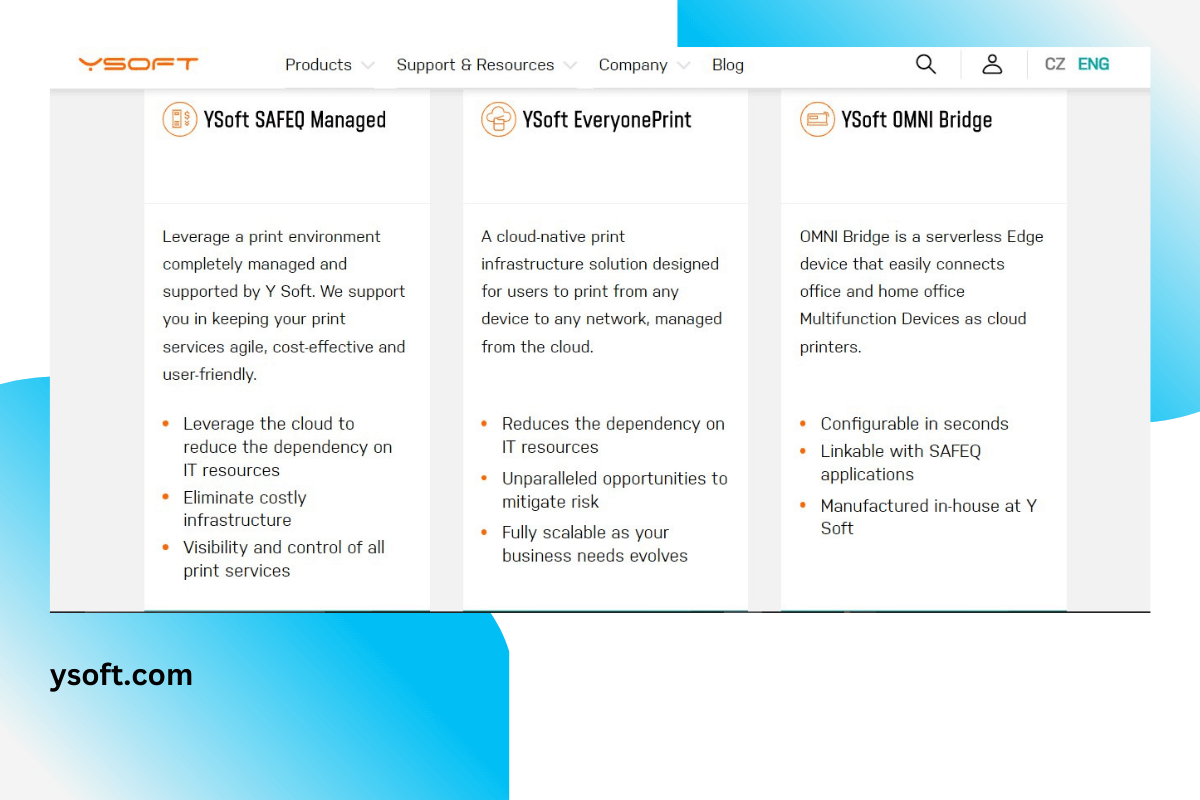Click the ysoft.com caption text
1200x800 pixels.
click(x=121, y=675)
